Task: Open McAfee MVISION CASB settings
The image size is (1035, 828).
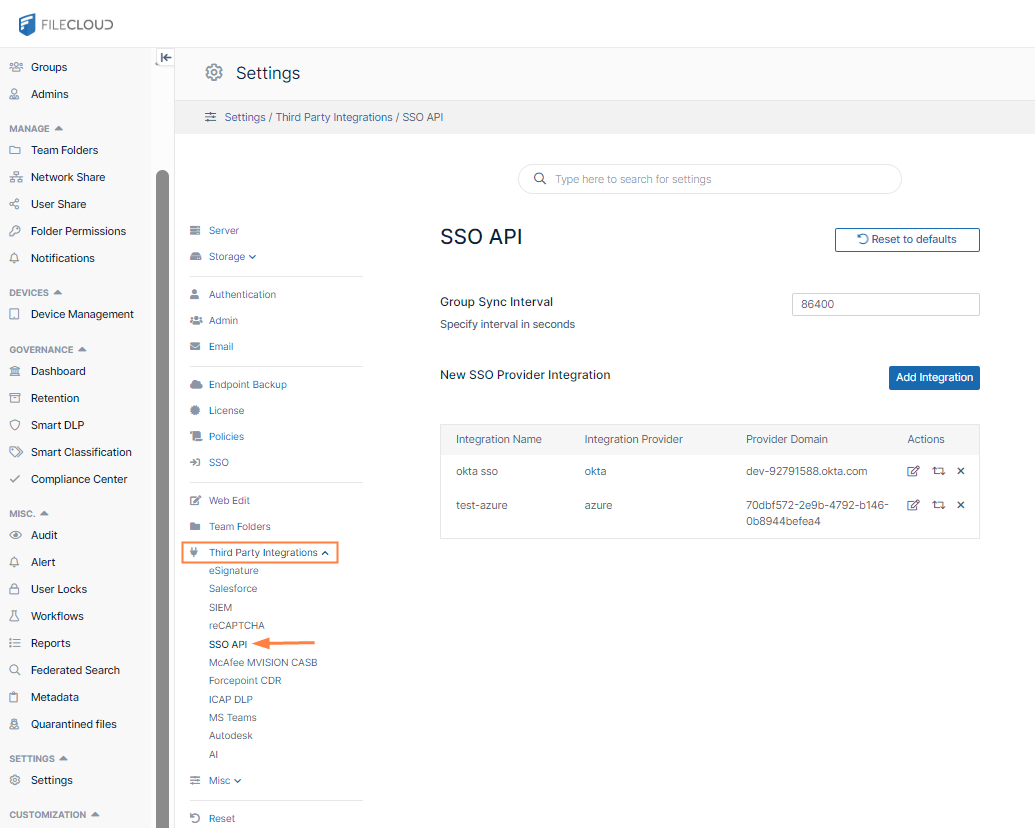Action: coord(263,662)
